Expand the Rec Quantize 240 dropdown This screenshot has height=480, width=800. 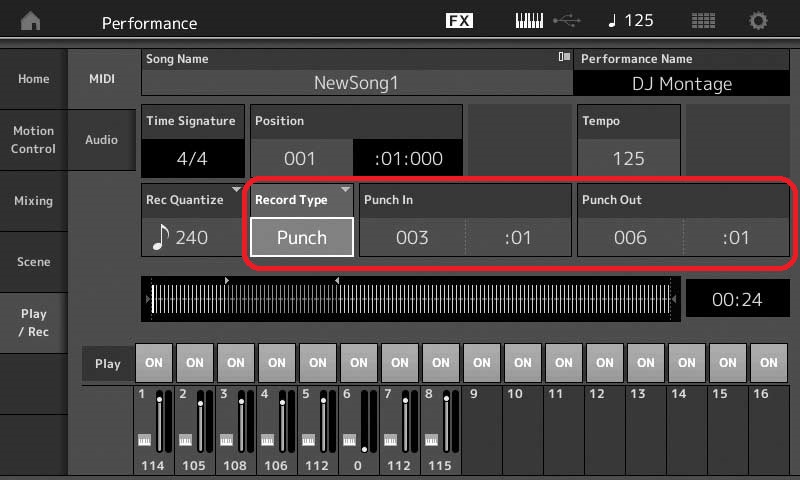(192, 237)
